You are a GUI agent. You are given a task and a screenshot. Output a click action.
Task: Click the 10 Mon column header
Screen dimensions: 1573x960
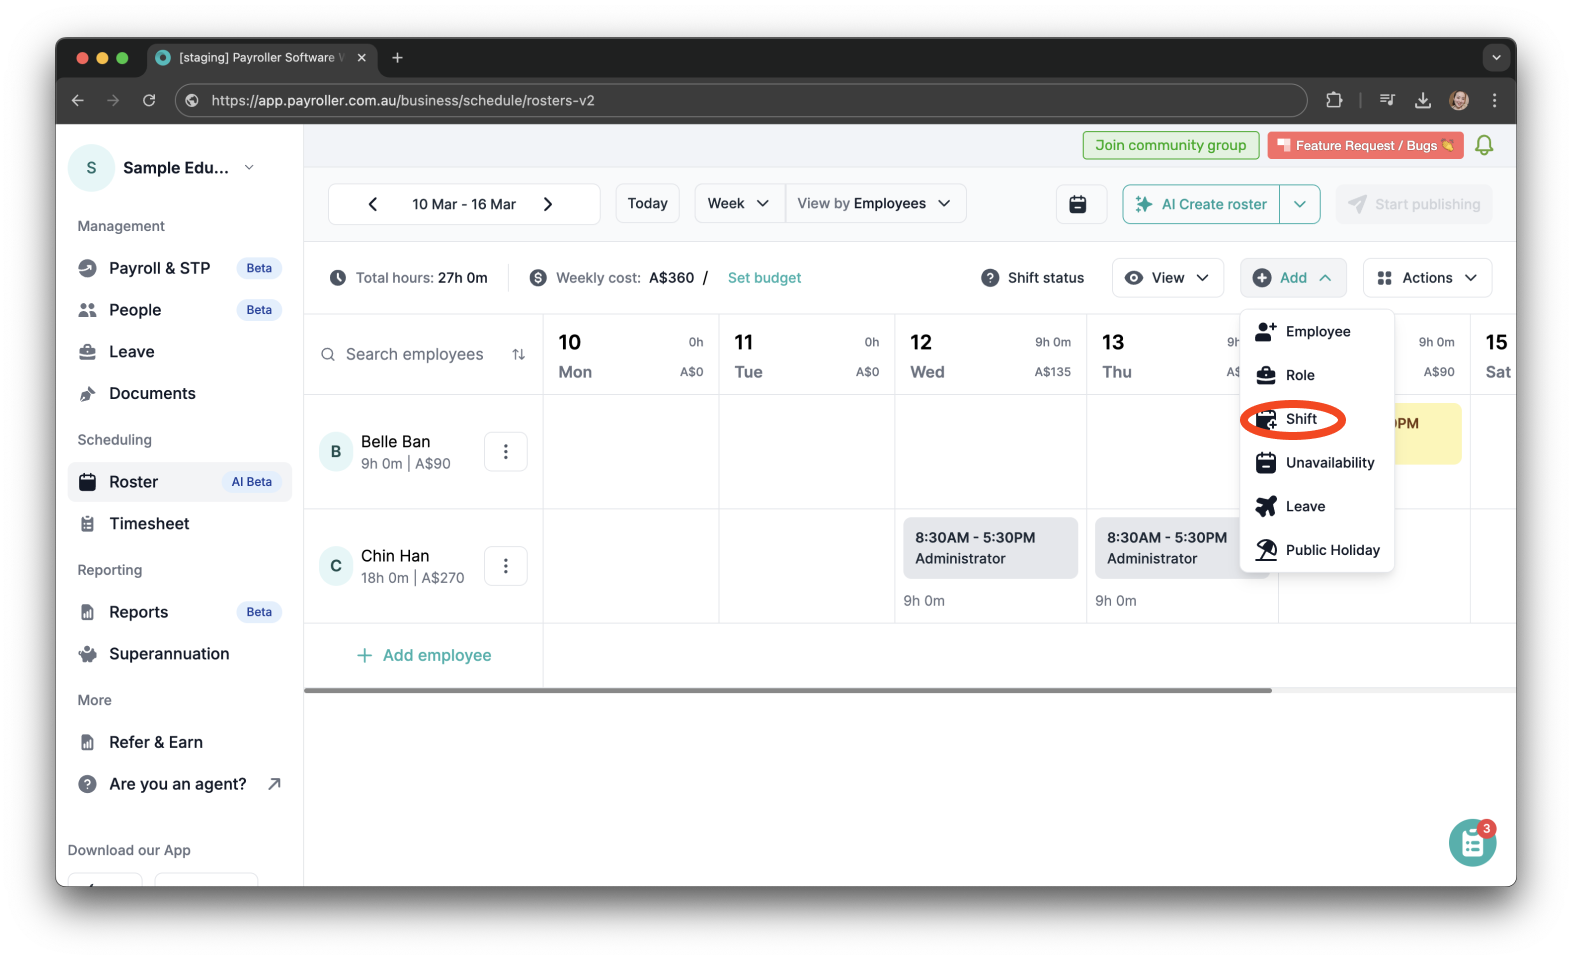(631, 356)
